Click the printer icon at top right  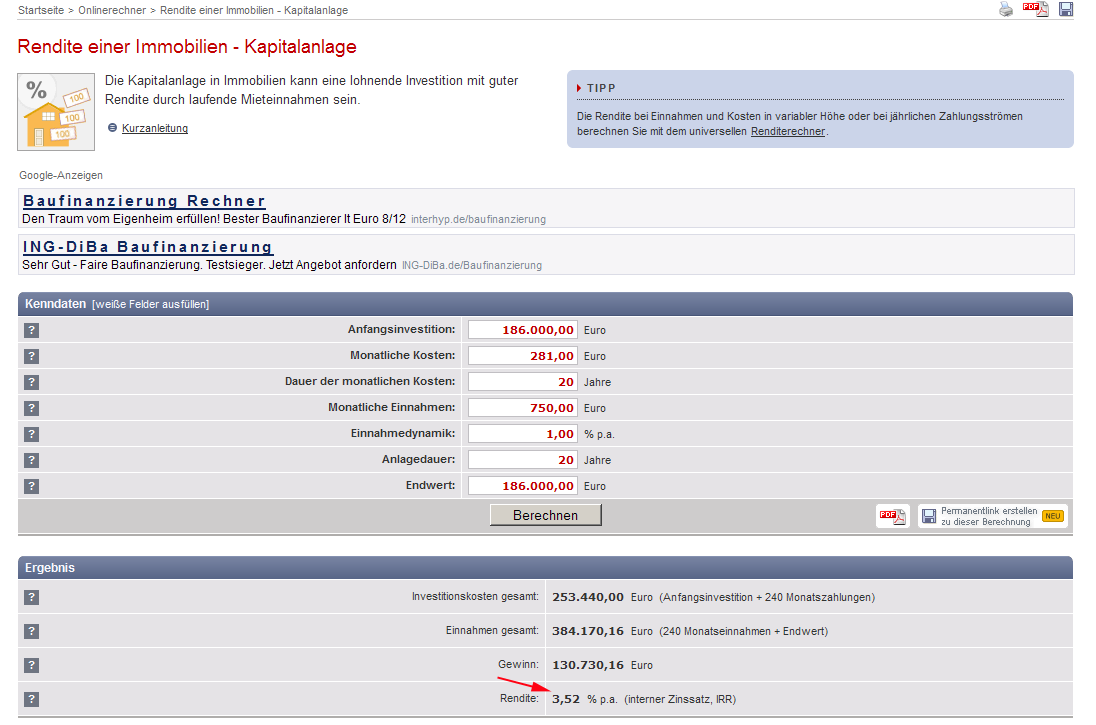[1006, 10]
